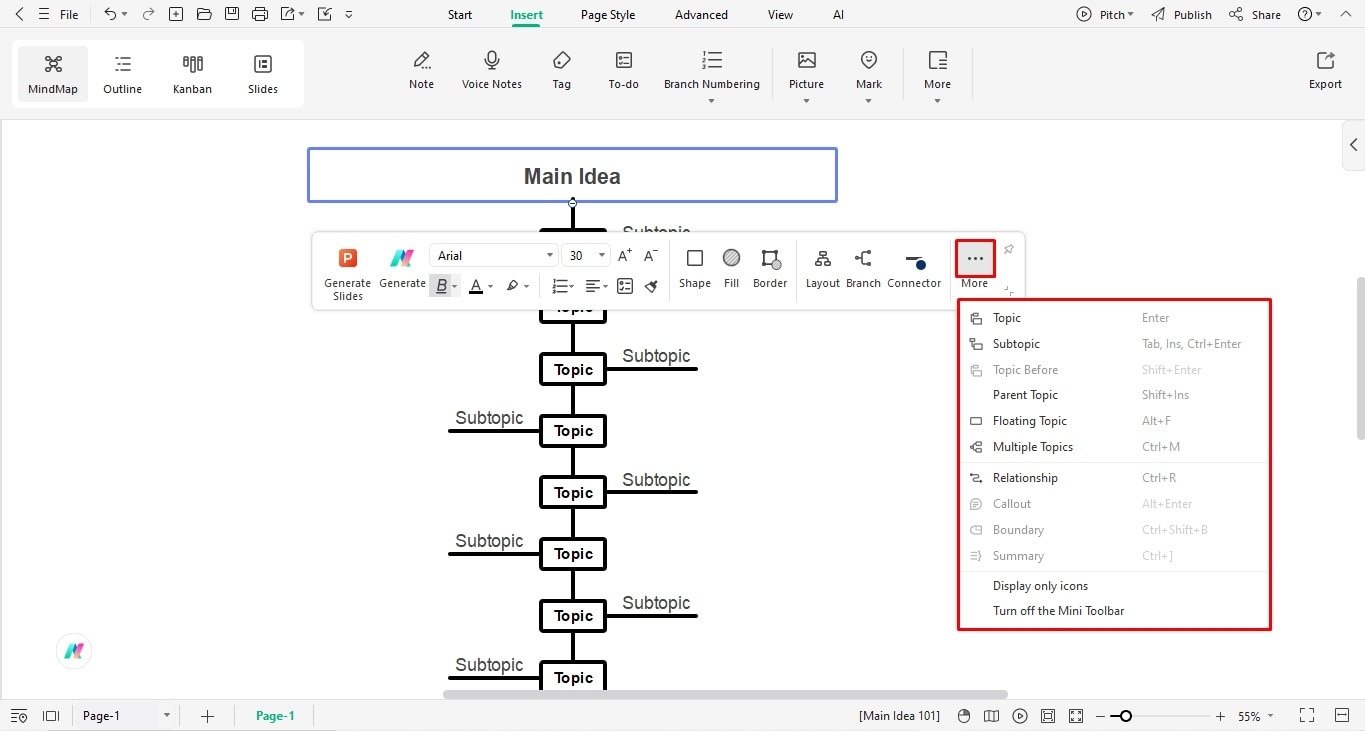This screenshot has height=731, width=1365.
Task: Increase font size with the A+ icon
Action: pyautogui.click(x=625, y=256)
